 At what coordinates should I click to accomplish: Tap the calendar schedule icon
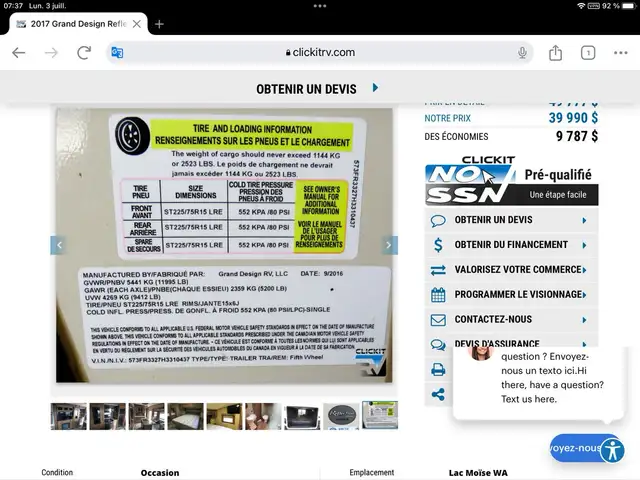point(438,295)
